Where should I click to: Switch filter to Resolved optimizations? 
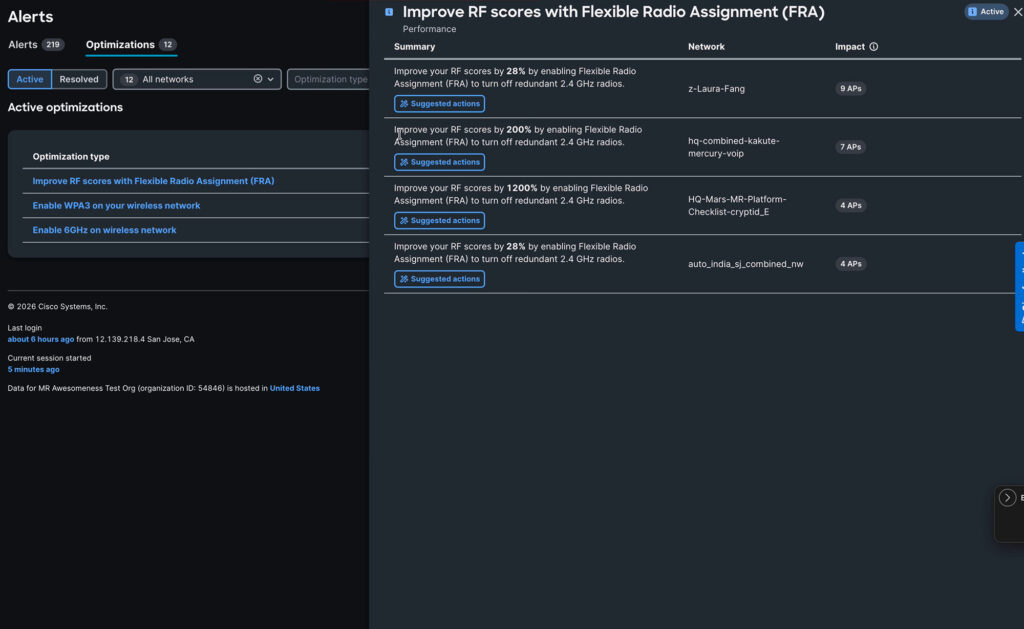79,79
